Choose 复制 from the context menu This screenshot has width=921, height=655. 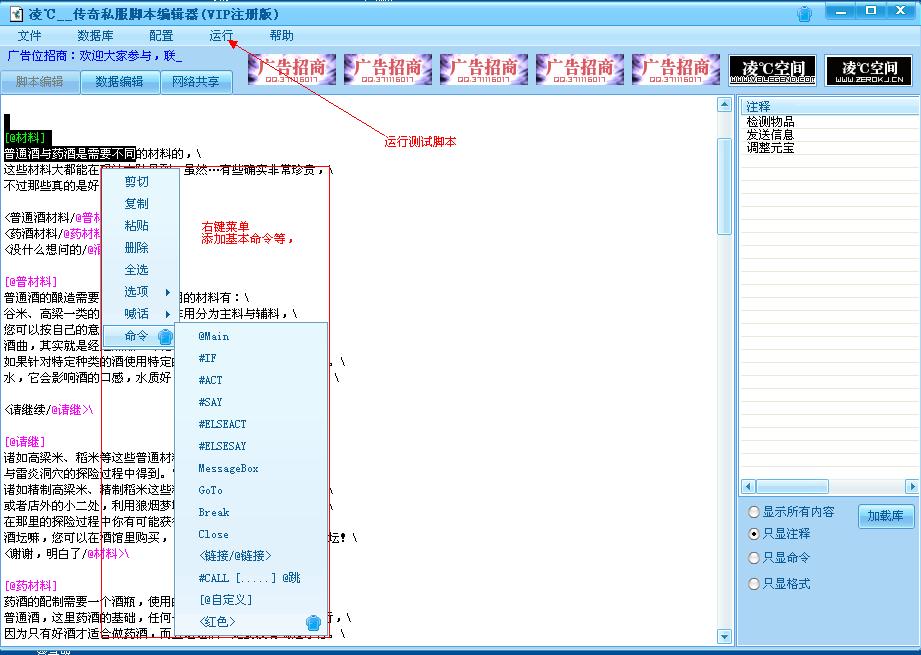[136, 204]
